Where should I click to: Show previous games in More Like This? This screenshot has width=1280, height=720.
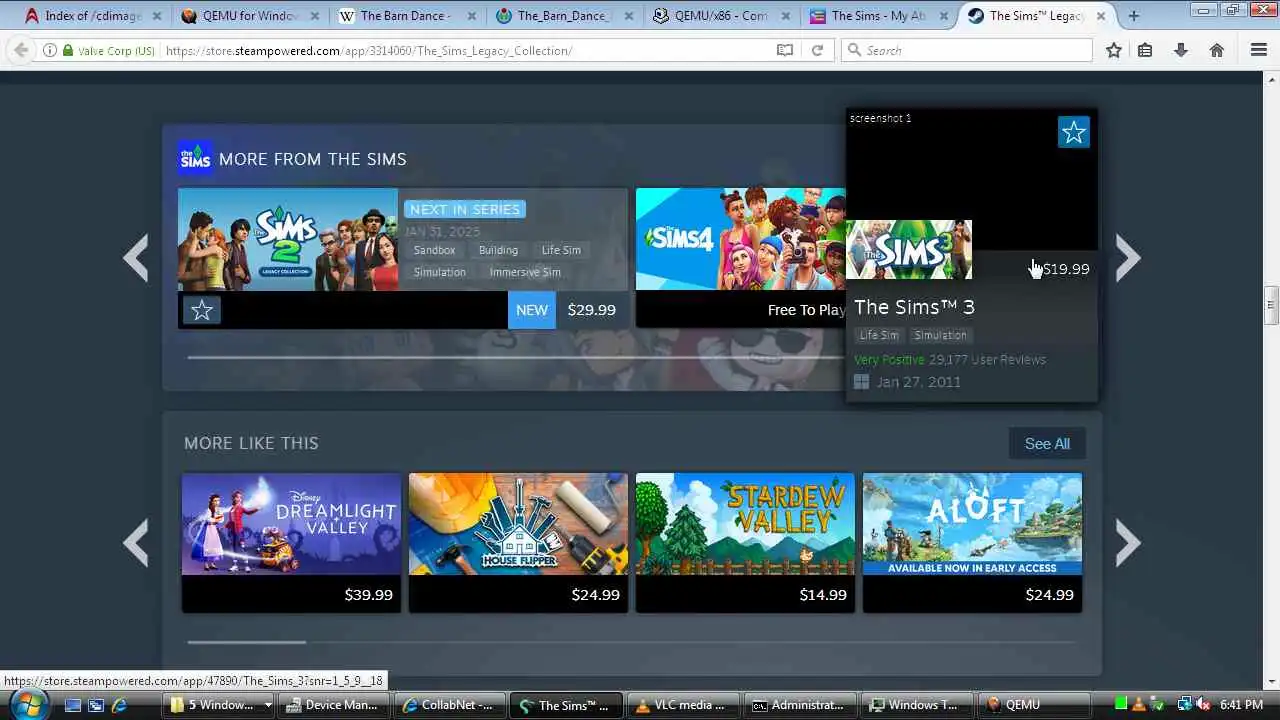click(136, 543)
